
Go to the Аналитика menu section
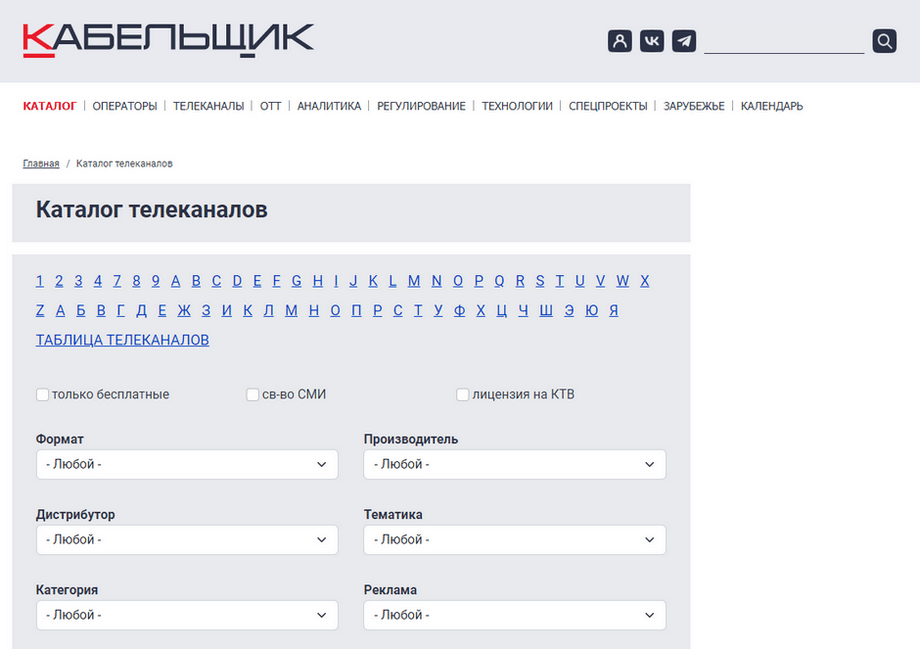329,106
